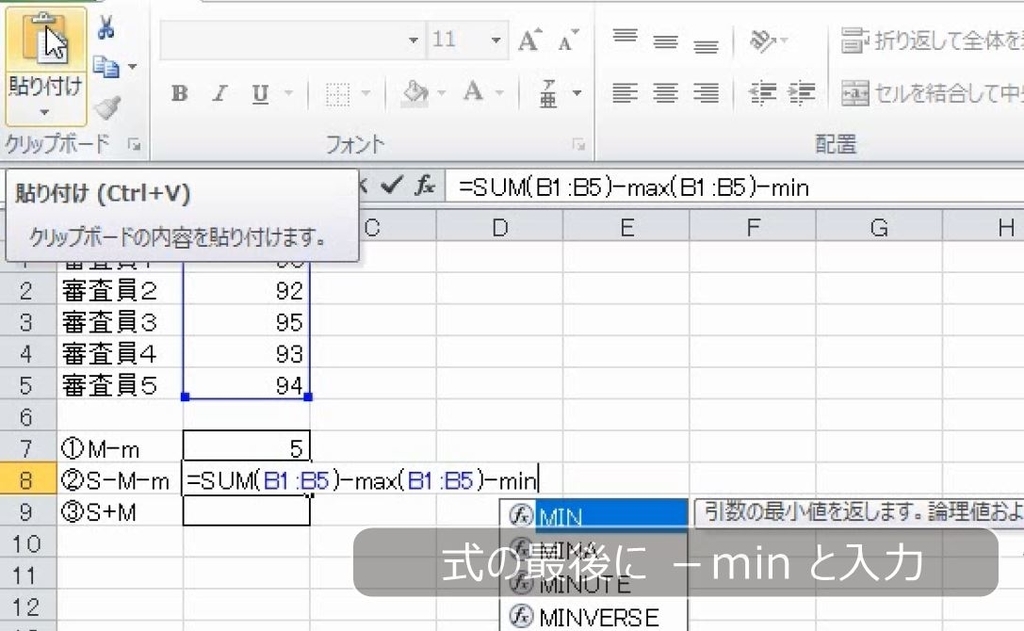This screenshot has width=1024, height=631.
Task: Click the Insert Function fx icon
Action: [x=425, y=186]
